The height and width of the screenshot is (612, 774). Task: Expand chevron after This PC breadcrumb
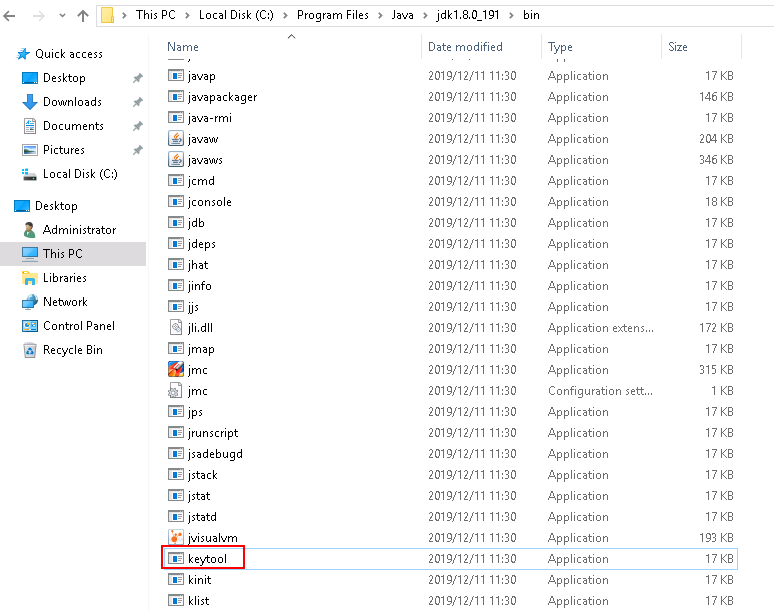187,16
